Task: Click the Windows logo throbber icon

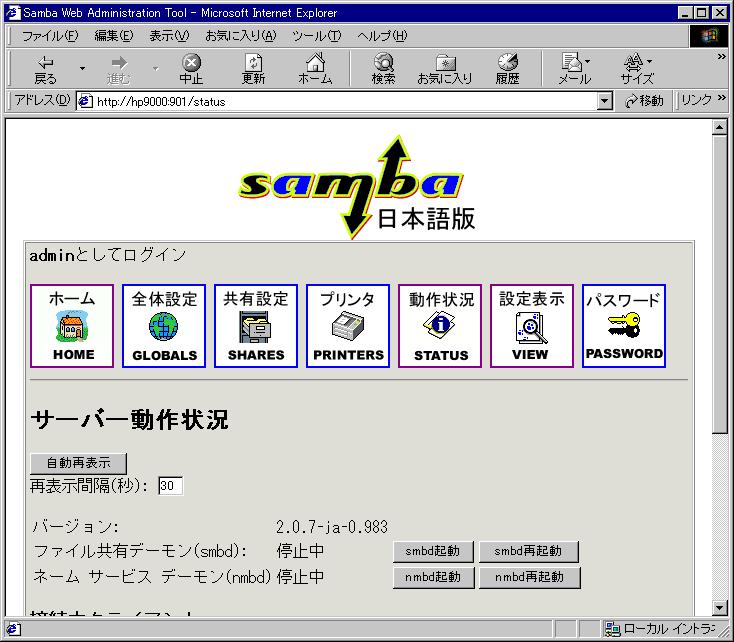Action: [709, 36]
